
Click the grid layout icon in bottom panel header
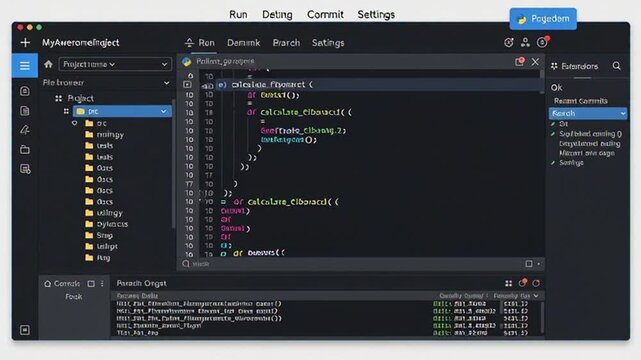click(509, 283)
